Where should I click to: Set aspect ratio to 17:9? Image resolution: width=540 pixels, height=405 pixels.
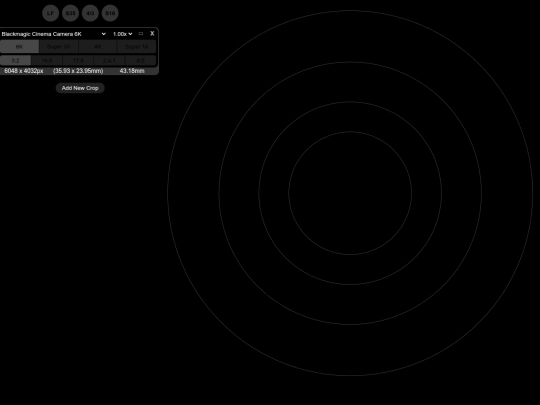(78, 60)
